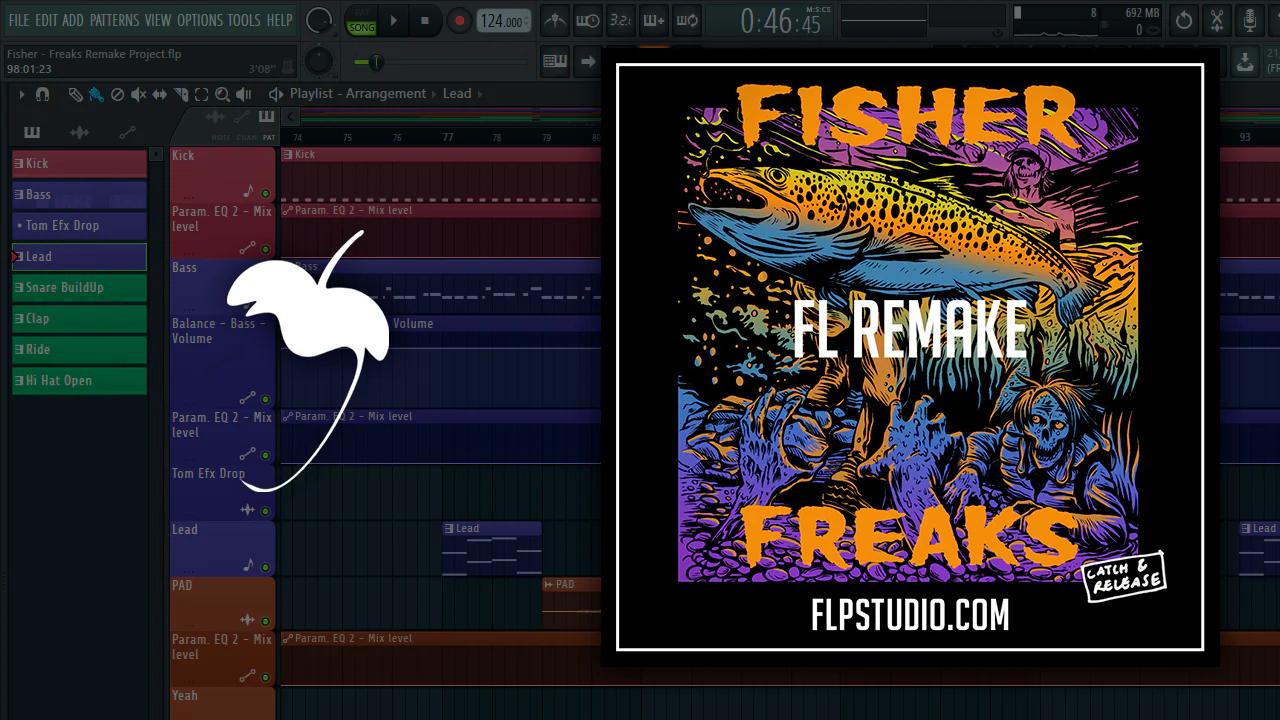Viewport: 1280px width, 720px height.
Task: Start playback with the Play button
Action: (x=393, y=20)
